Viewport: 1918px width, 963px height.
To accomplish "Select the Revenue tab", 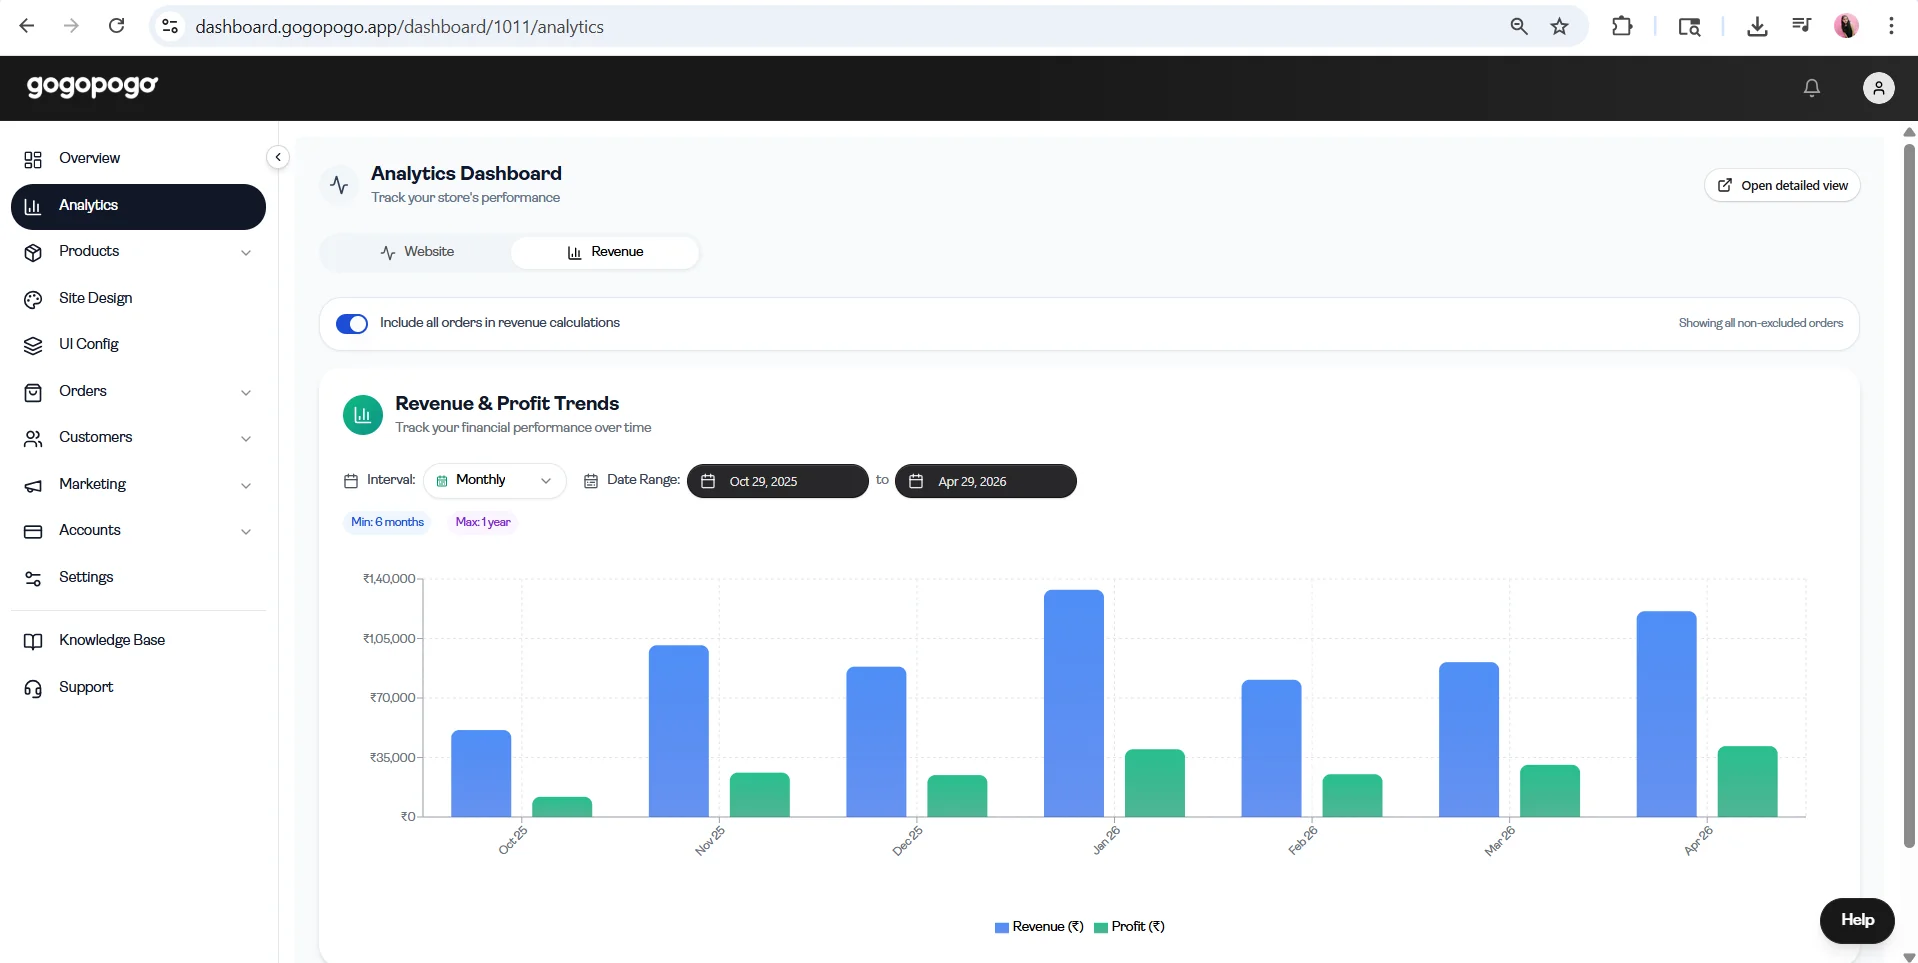I will tap(605, 252).
